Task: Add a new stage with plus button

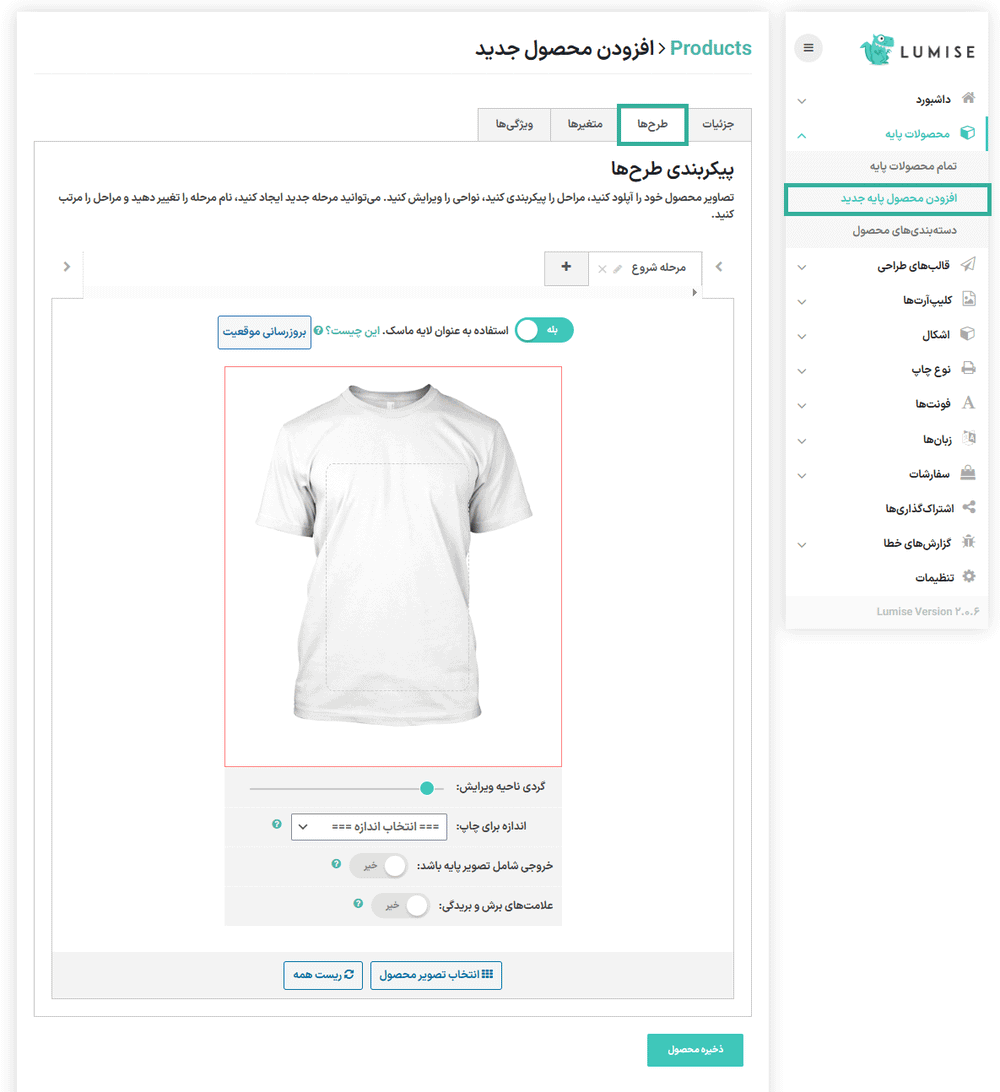Action: pos(567,267)
